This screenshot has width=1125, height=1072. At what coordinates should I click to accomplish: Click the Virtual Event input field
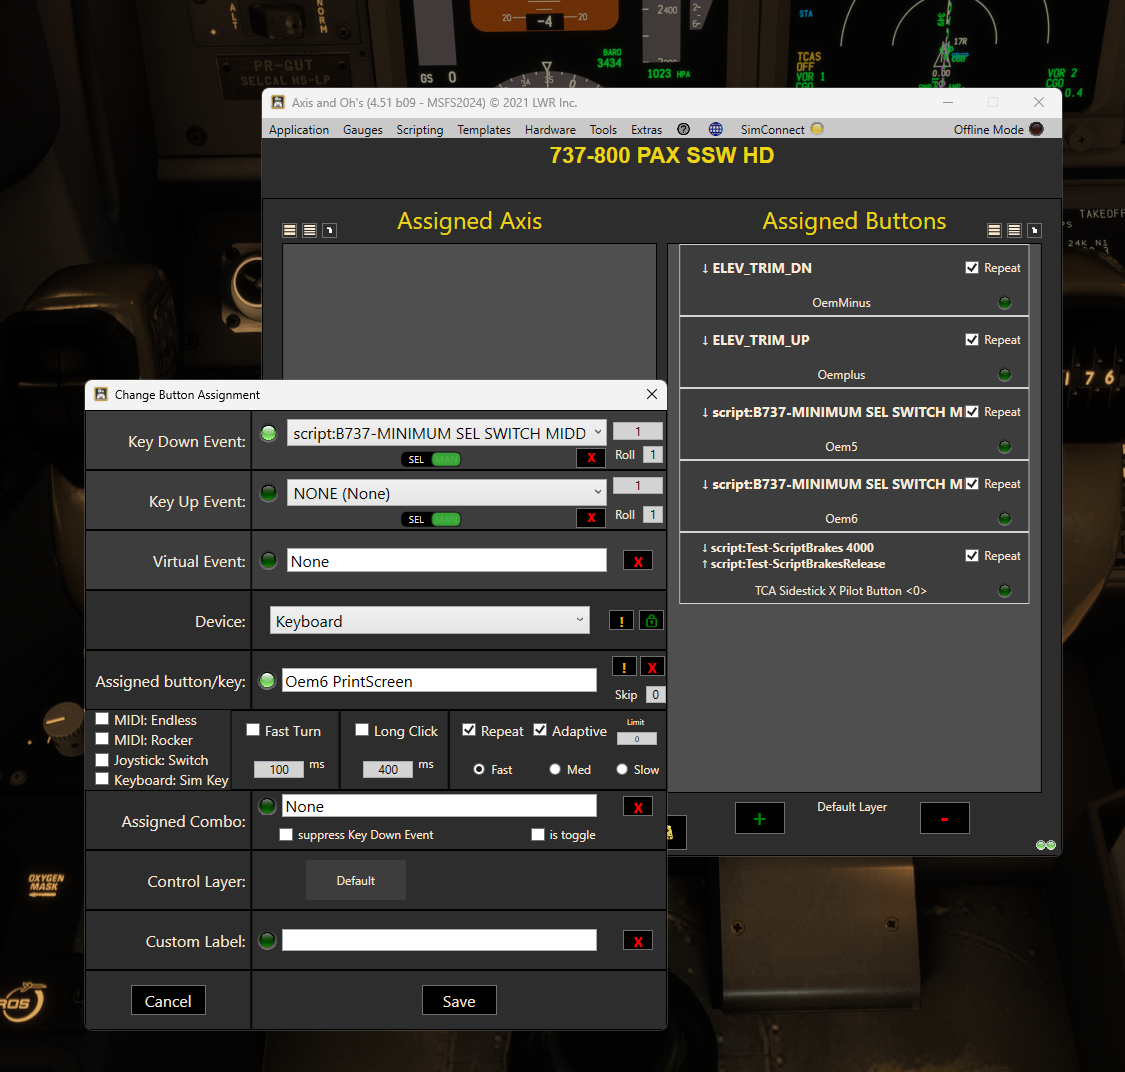[x=447, y=560]
